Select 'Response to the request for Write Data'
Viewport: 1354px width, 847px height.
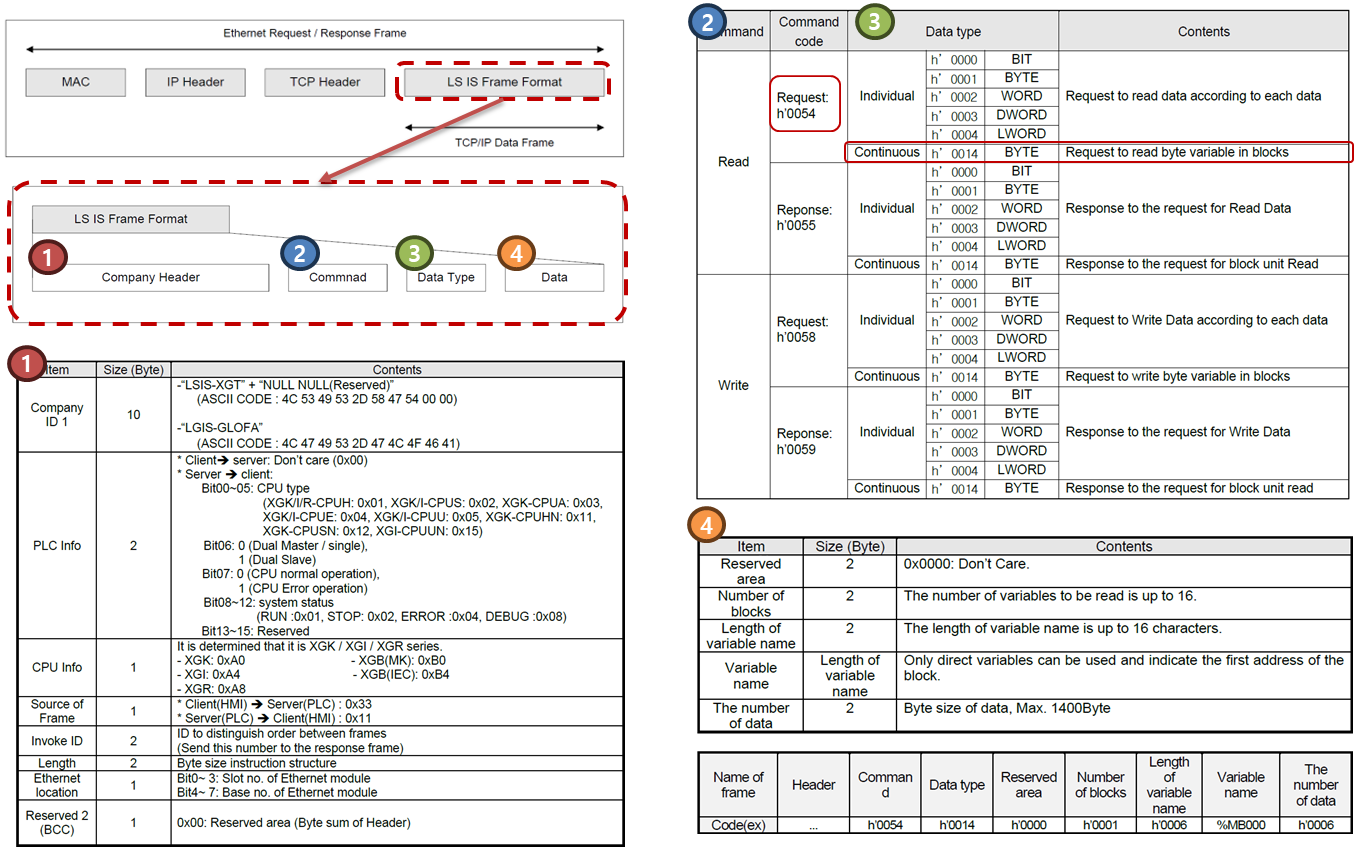[x=1178, y=432]
